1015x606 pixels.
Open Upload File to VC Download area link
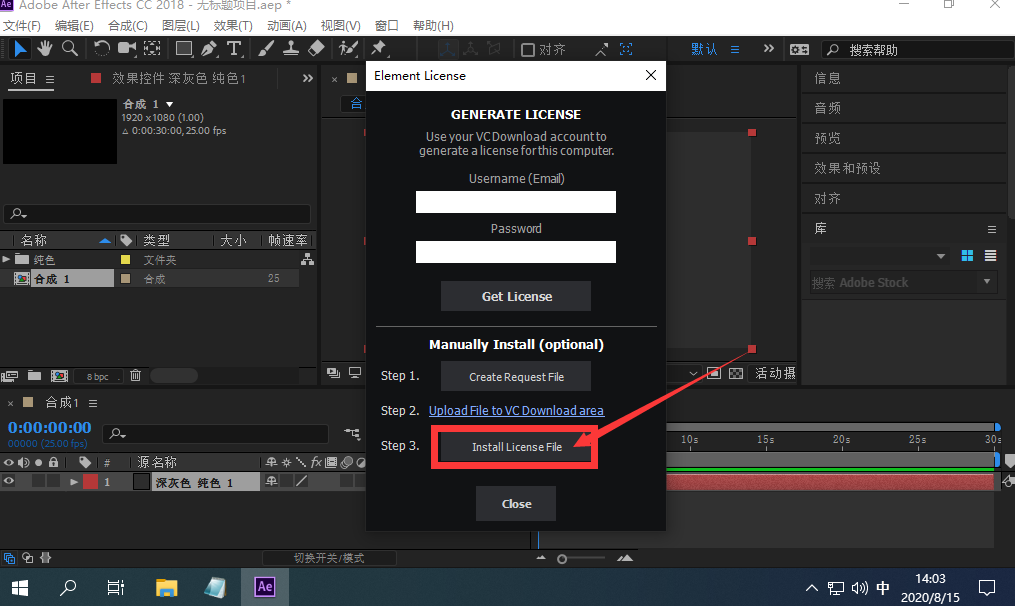click(516, 410)
